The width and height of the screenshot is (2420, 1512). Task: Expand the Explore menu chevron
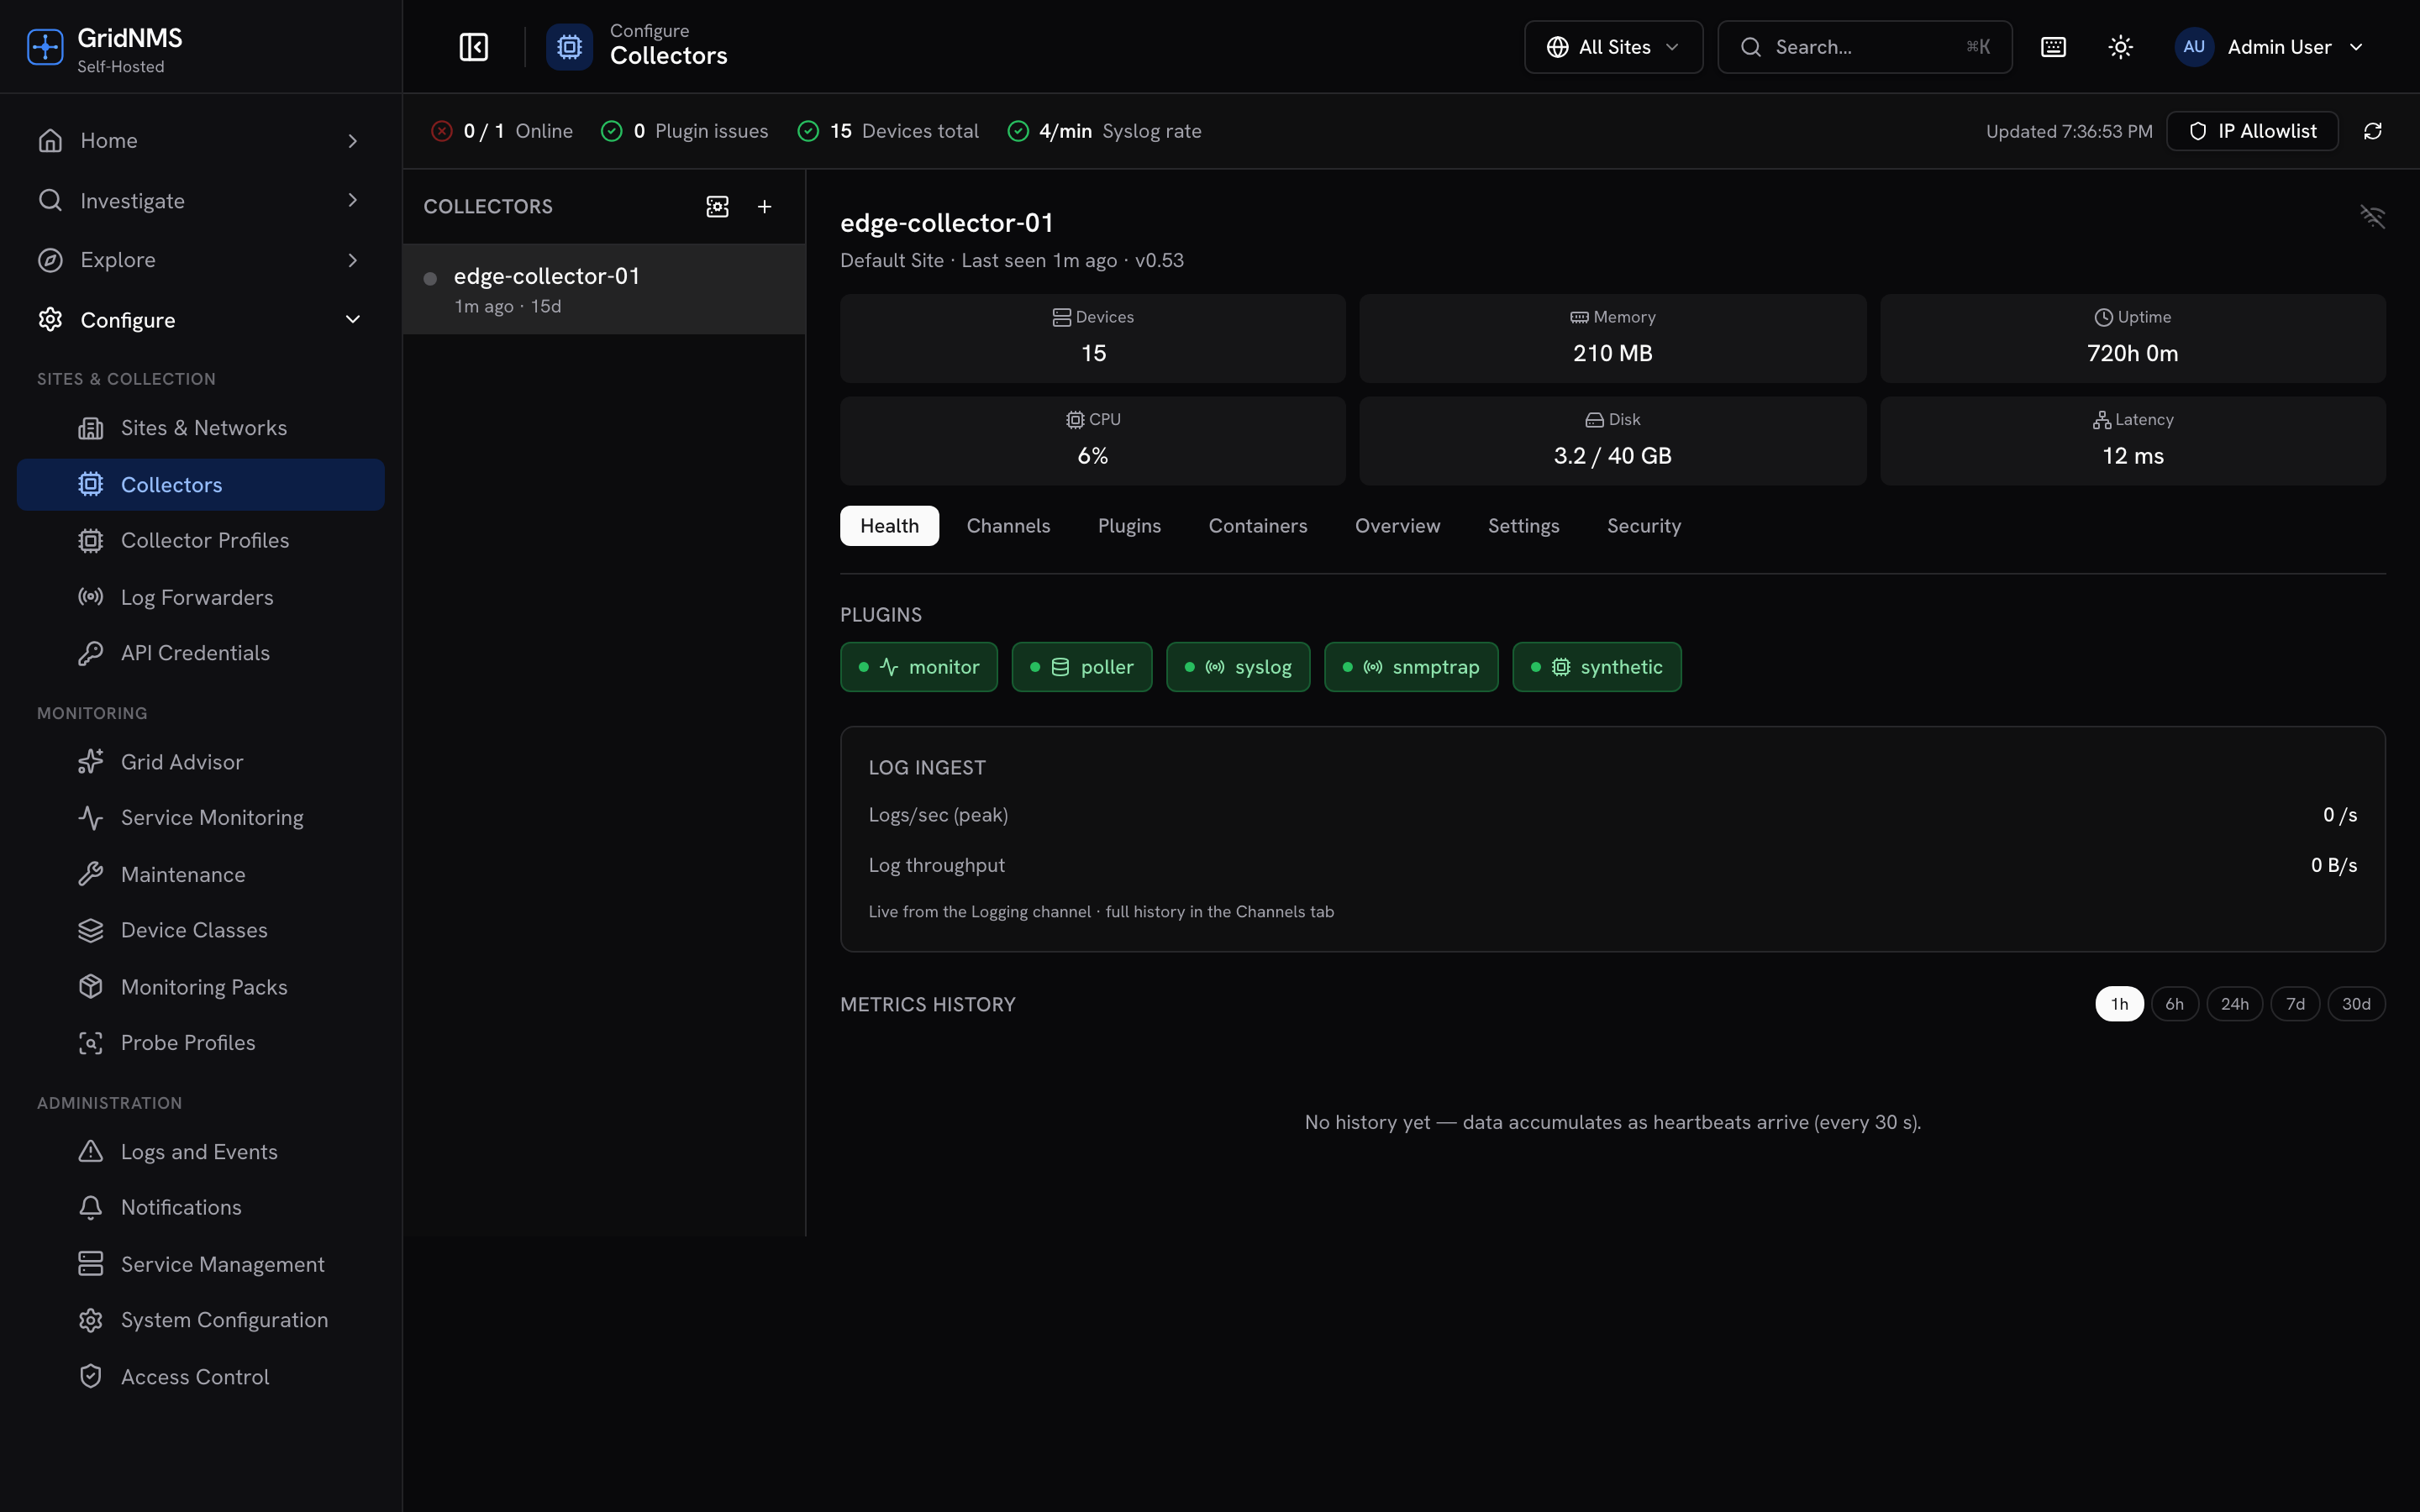tap(352, 260)
